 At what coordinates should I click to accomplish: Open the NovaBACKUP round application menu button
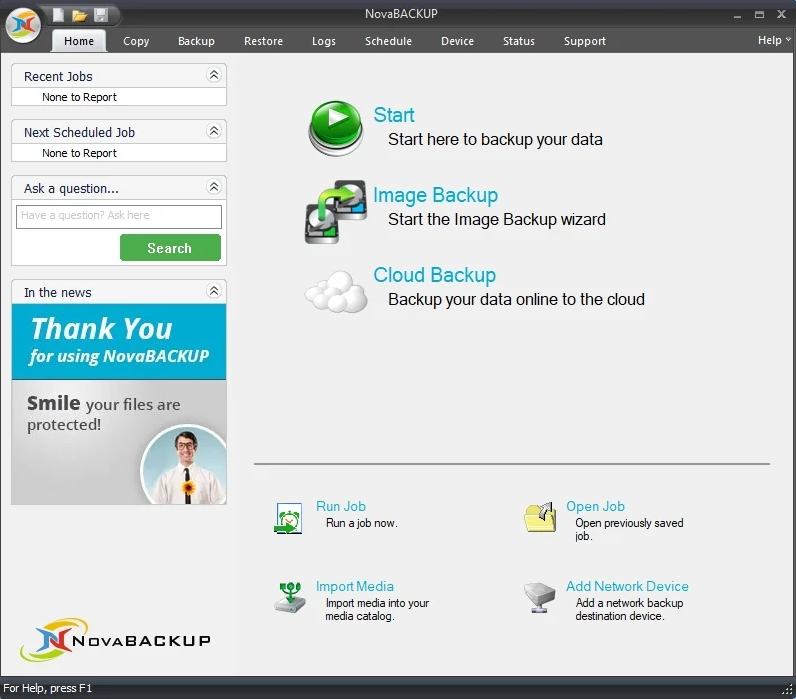tap(23, 26)
